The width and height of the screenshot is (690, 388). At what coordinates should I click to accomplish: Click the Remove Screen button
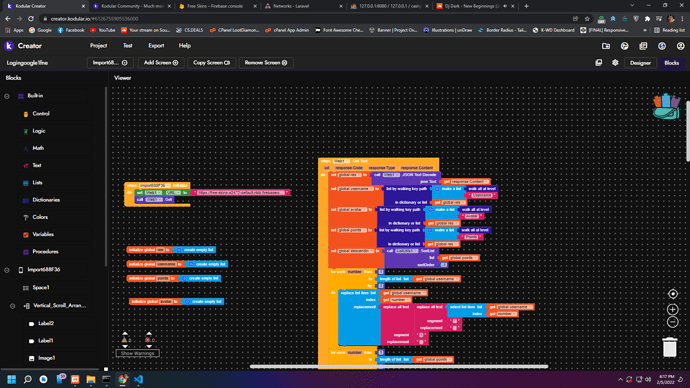tap(266, 63)
